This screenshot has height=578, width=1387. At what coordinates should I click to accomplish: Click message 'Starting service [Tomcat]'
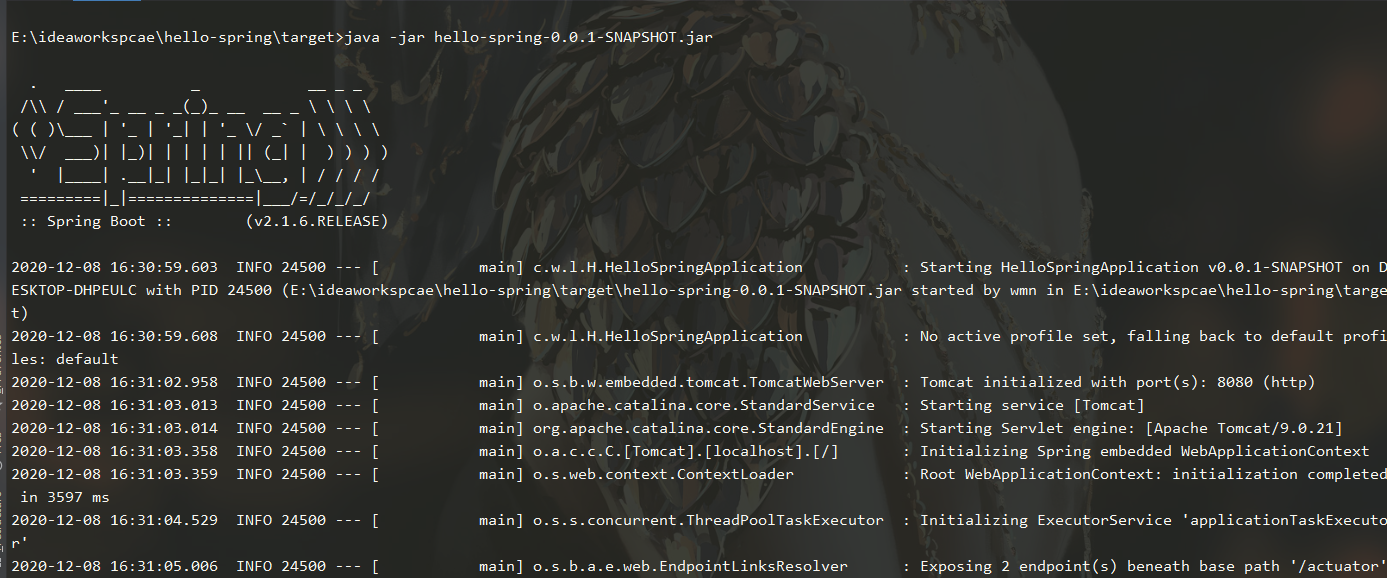tap(1032, 405)
